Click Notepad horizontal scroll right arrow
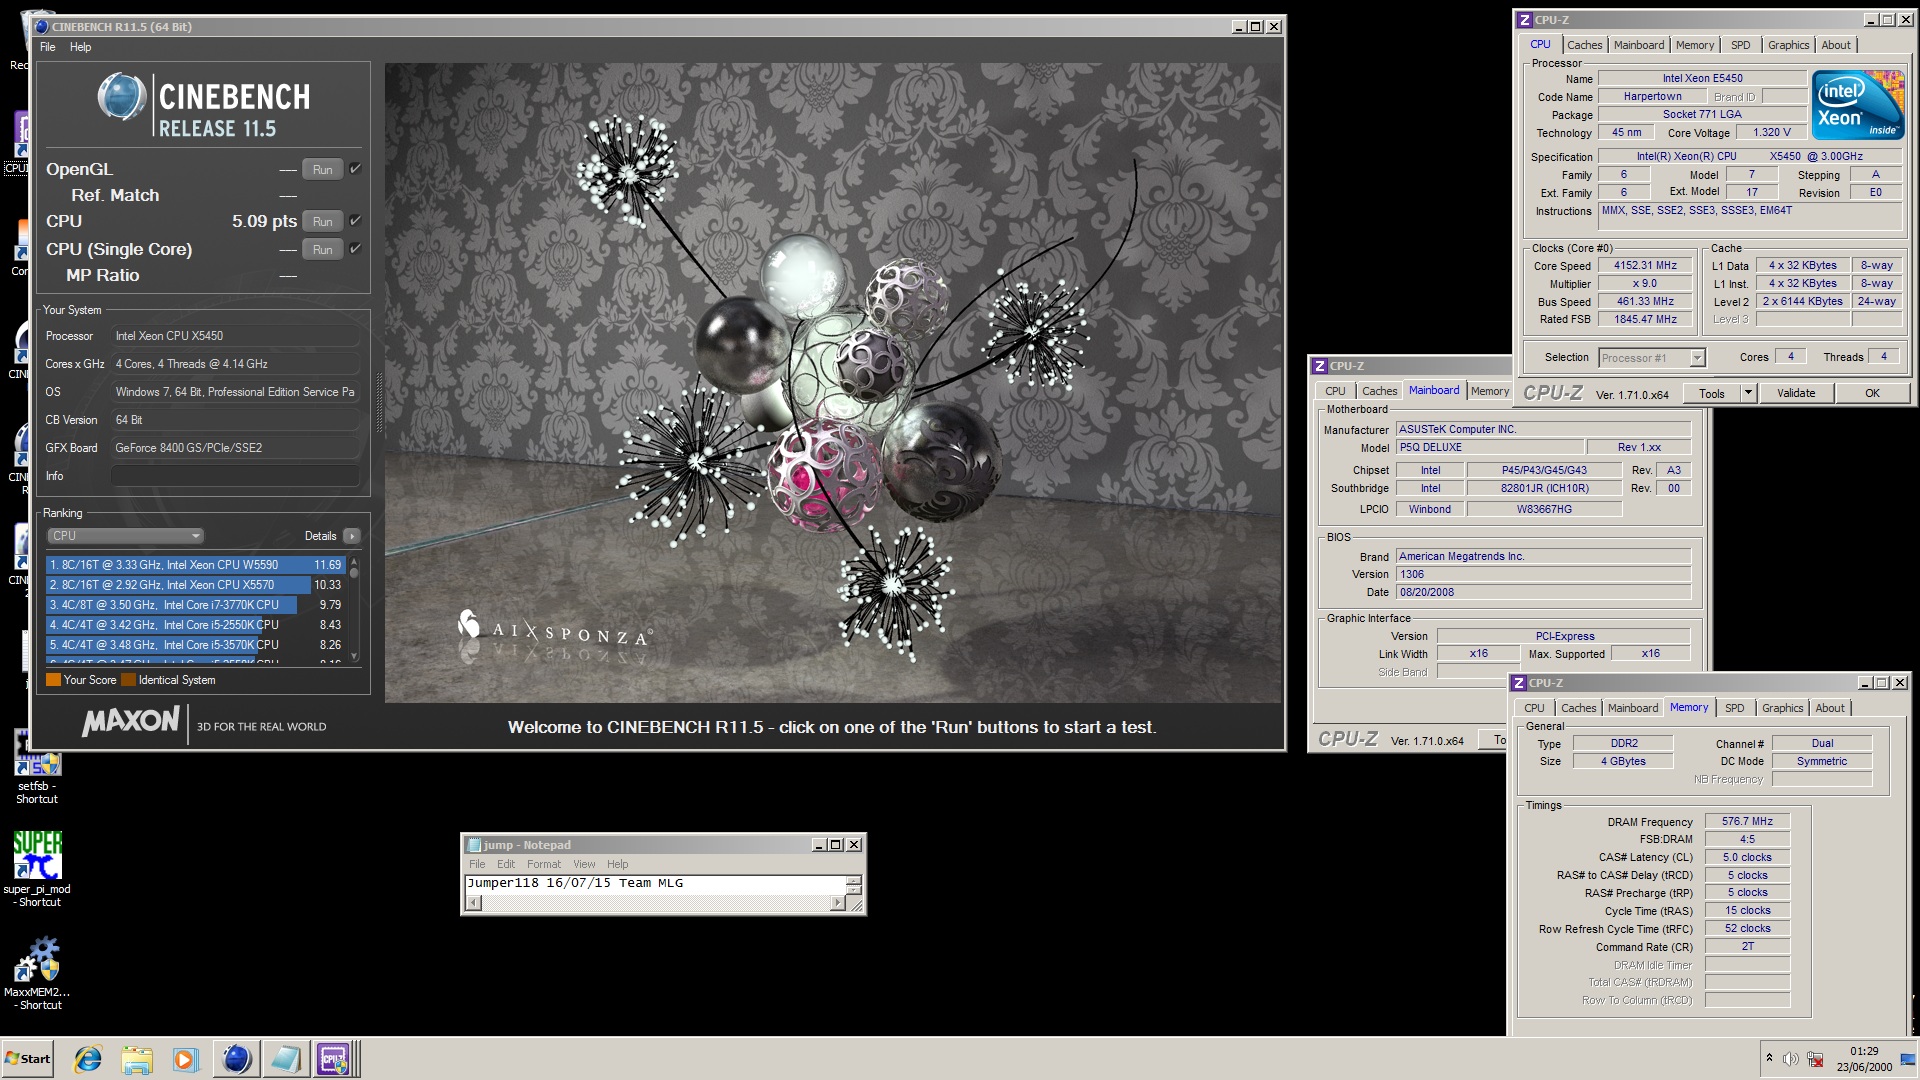Screen dimensions: 1920x1080 838,903
